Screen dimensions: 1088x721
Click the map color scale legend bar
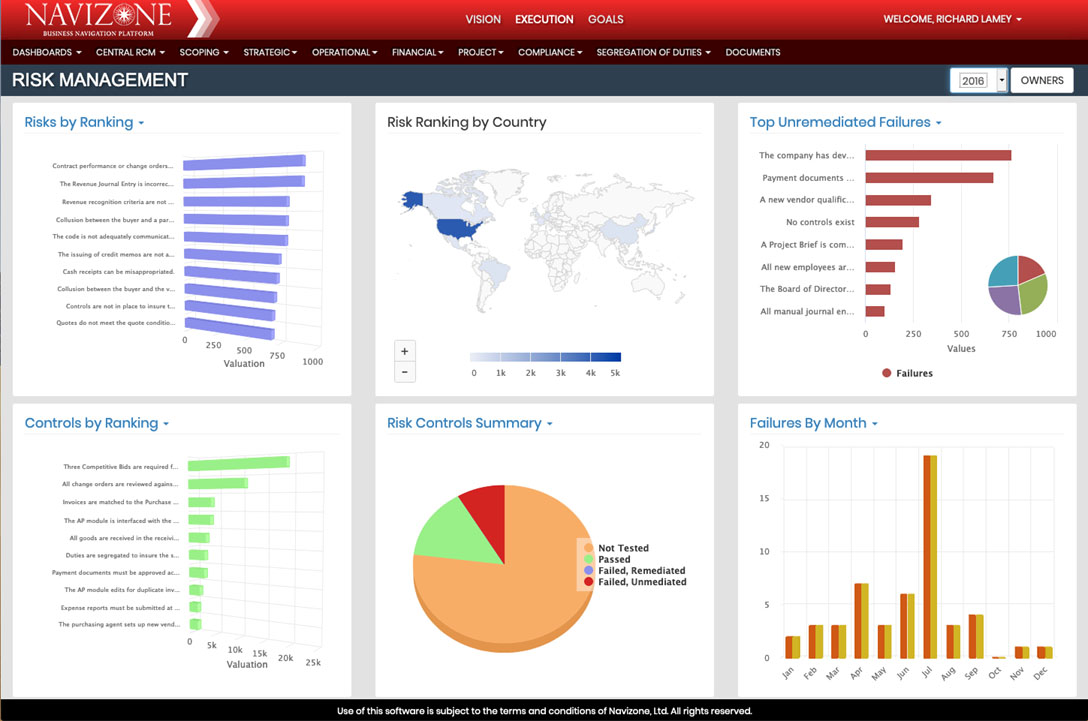[x=545, y=357]
